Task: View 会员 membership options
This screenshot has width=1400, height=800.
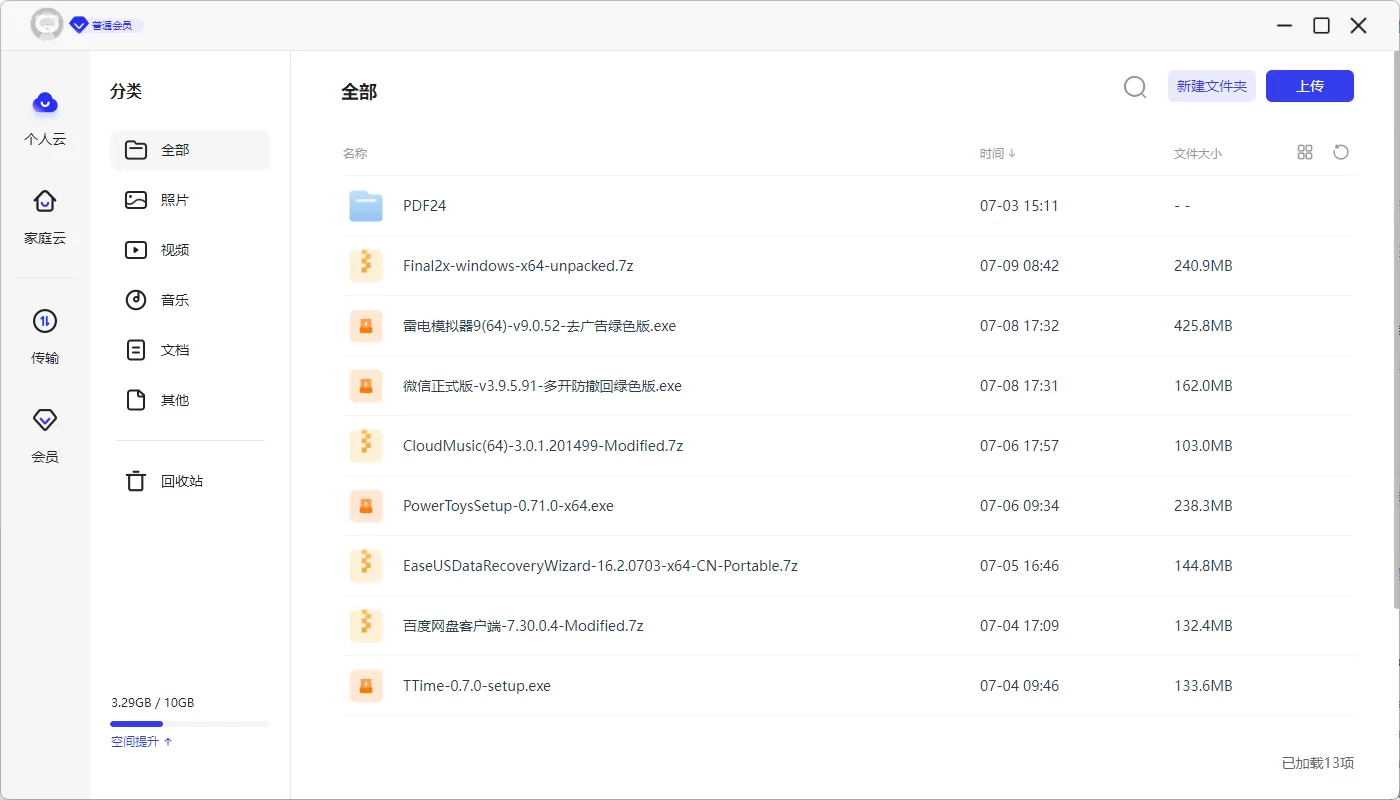Action: pyautogui.click(x=44, y=436)
